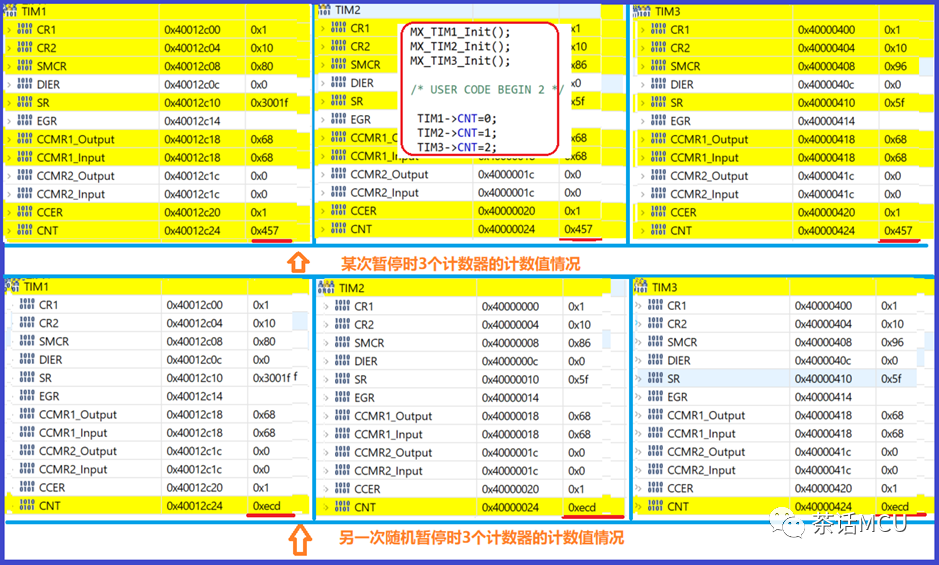Click address 0x40000000 in lower TIM2 panel

[510, 306]
